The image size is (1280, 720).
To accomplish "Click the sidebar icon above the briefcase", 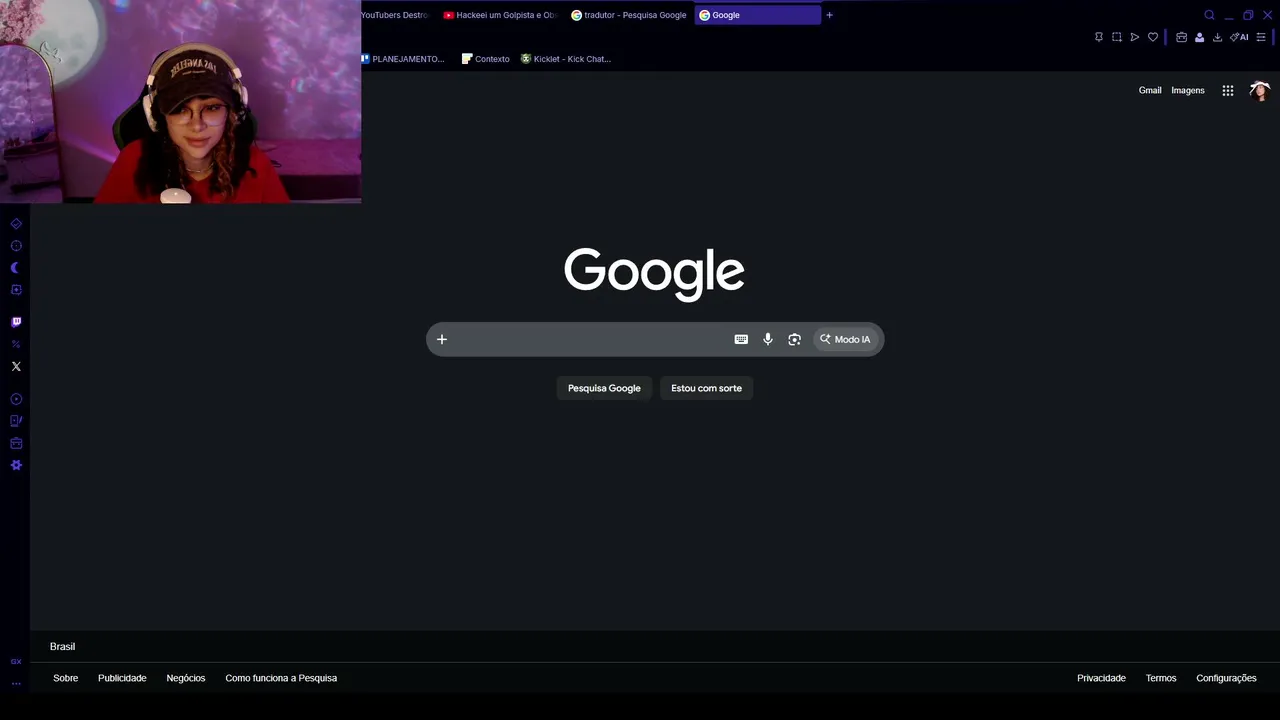I will pyautogui.click(x=16, y=421).
